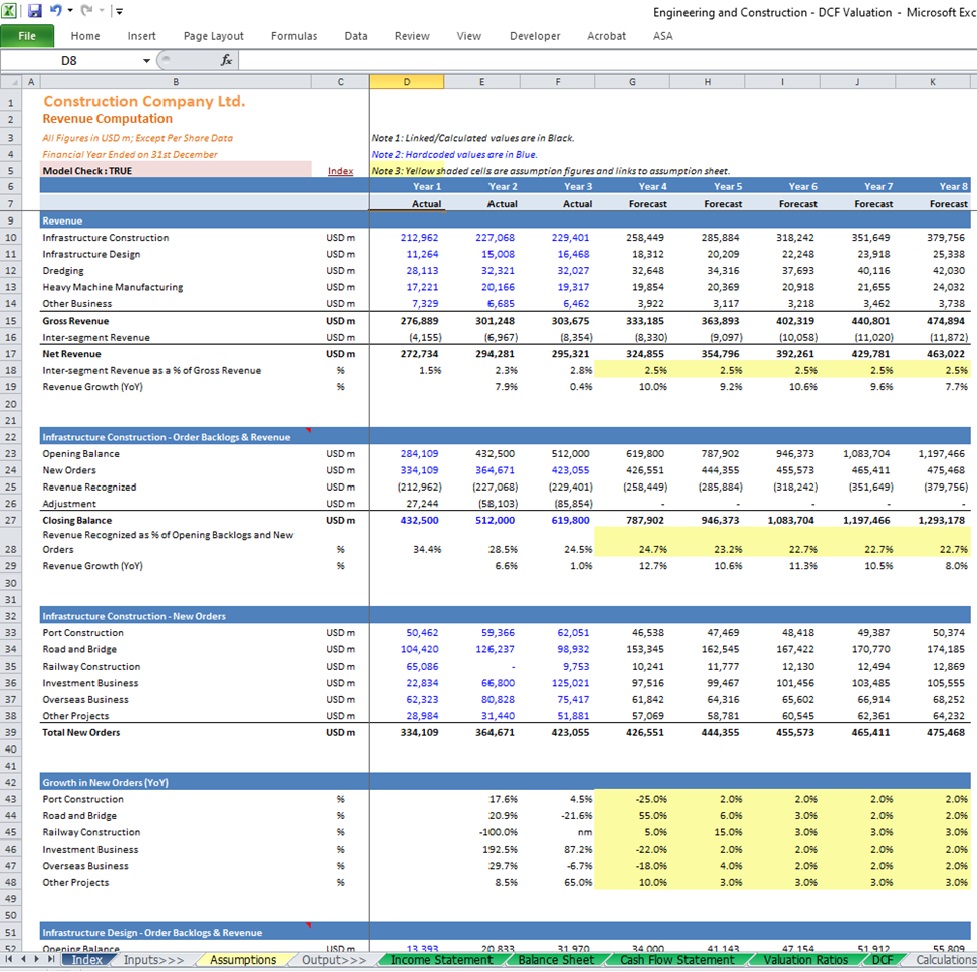Open the Undo history dropdown arrow
Viewport: 977px width, 972px height.
(x=70, y=11)
